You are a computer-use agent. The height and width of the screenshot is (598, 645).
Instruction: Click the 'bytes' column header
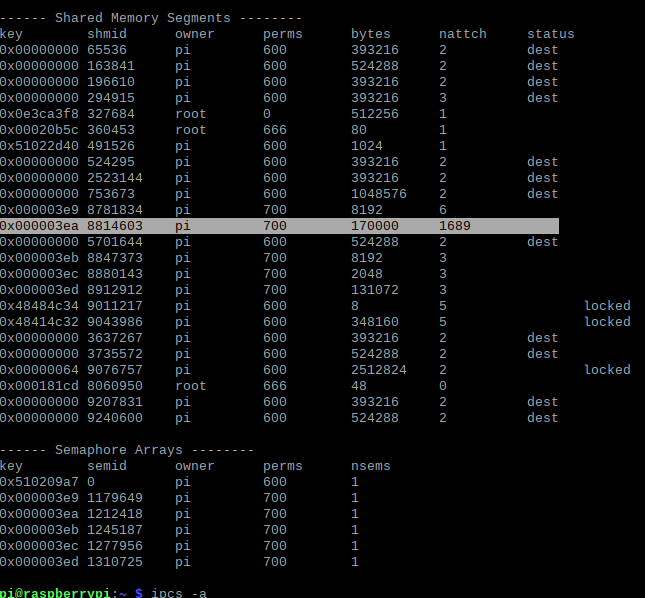click(x=371, y=34)
